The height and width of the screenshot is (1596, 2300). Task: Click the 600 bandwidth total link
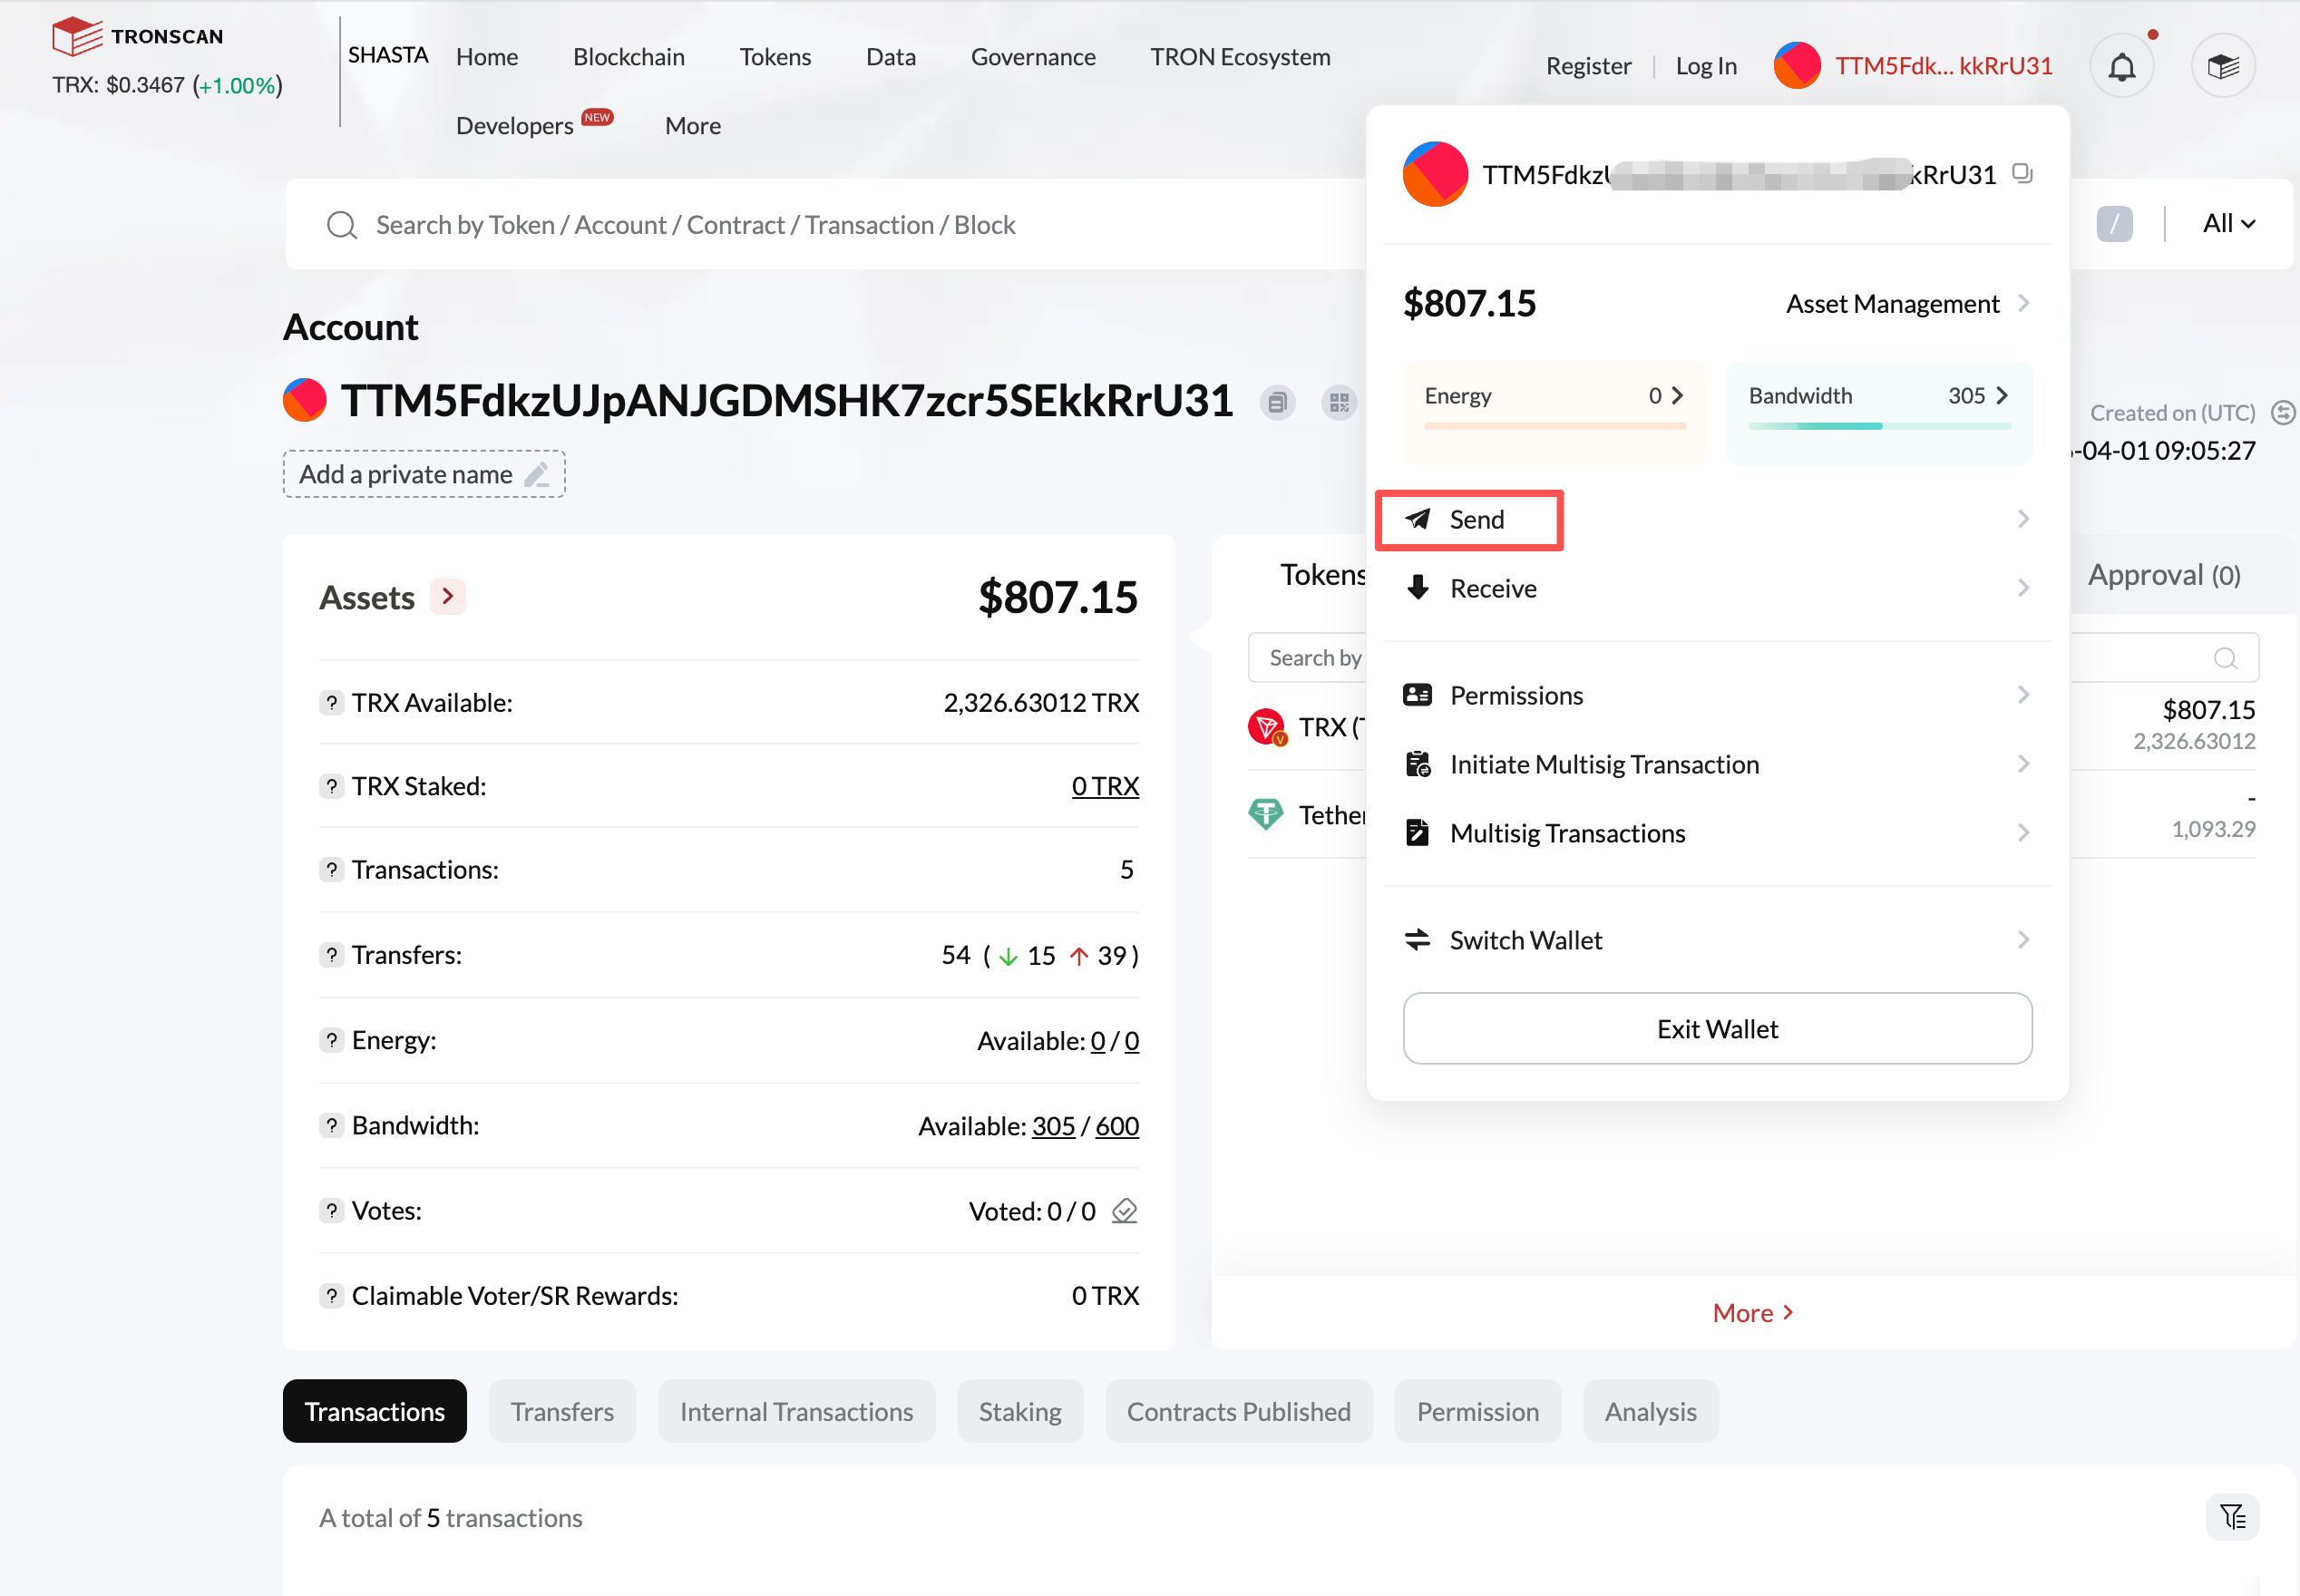(1117, 1126)
